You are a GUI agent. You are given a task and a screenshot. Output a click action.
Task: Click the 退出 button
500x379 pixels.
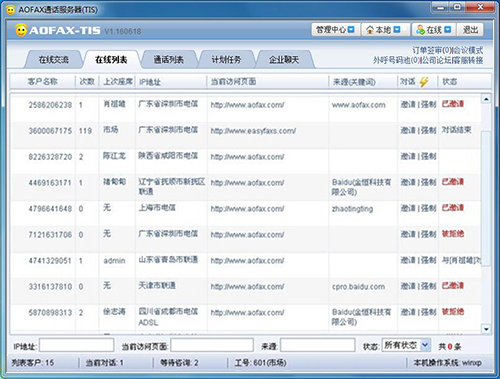tap(470, 30)
